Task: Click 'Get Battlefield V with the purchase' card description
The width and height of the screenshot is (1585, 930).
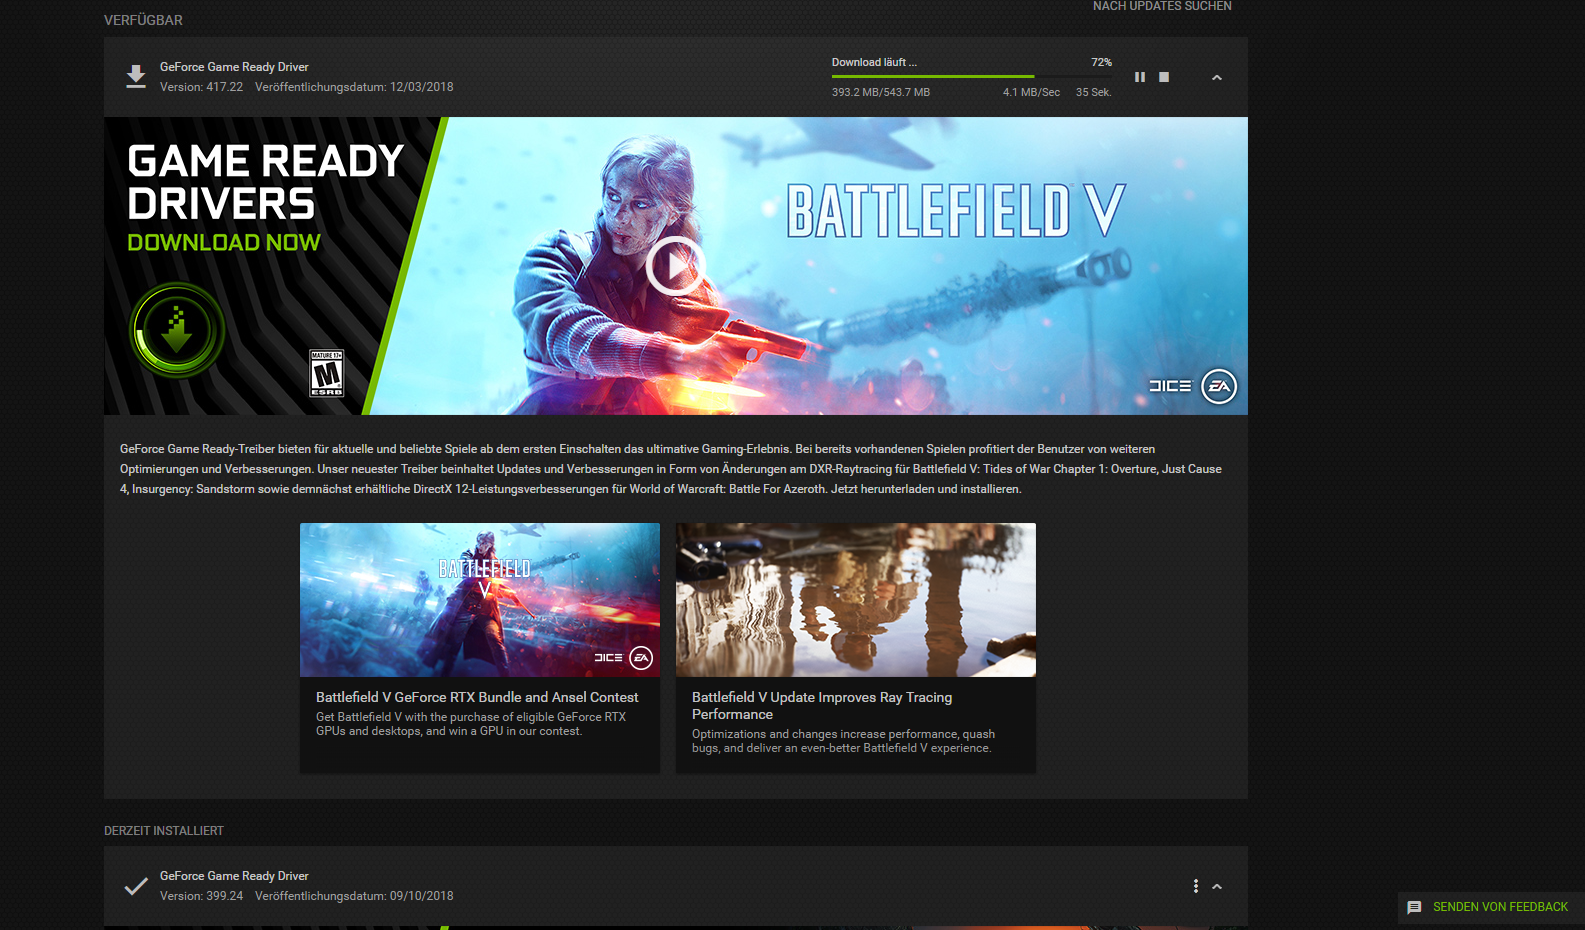Action: tap(471, 724)
